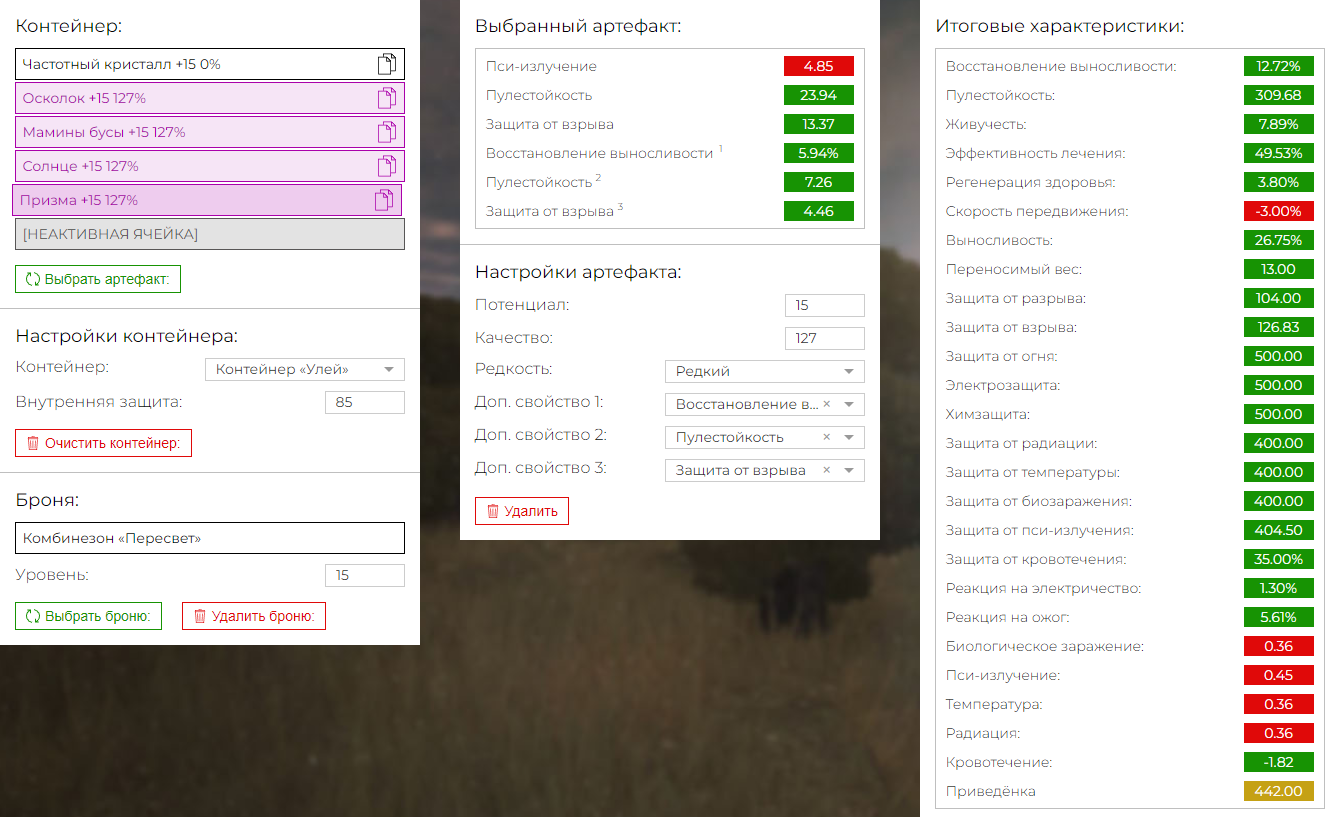1337x817 pixels.
Task: Click the total Пулестойкость 309.68 value
Action: tap(1279, 96)
